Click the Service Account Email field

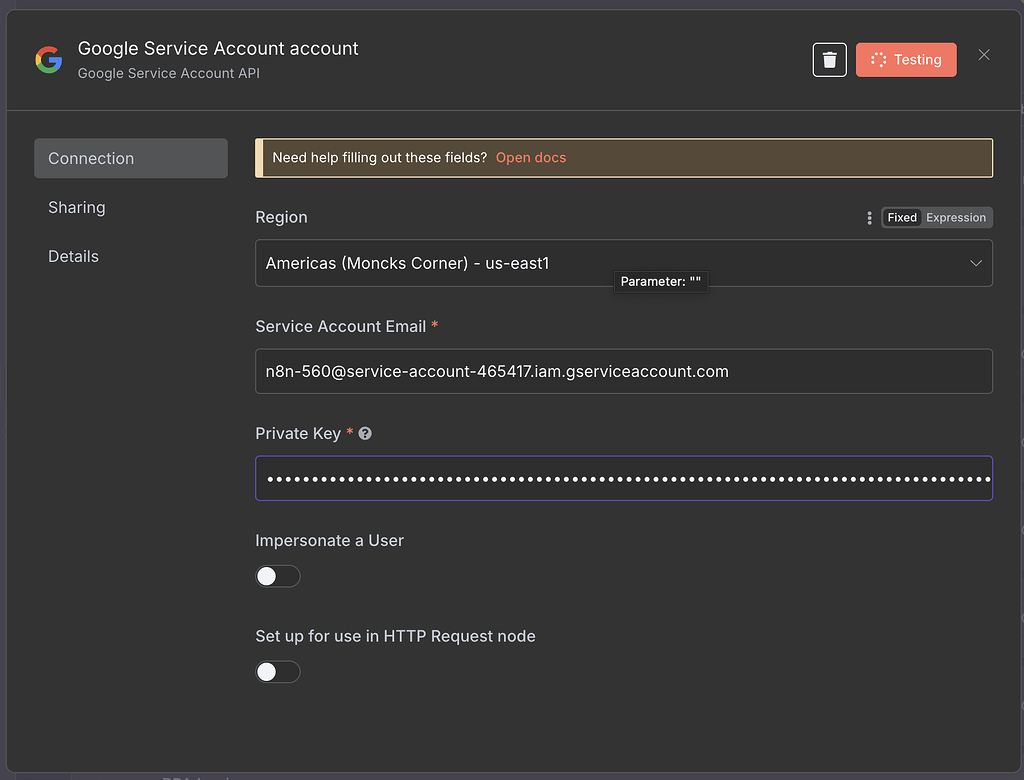[623, 371]
